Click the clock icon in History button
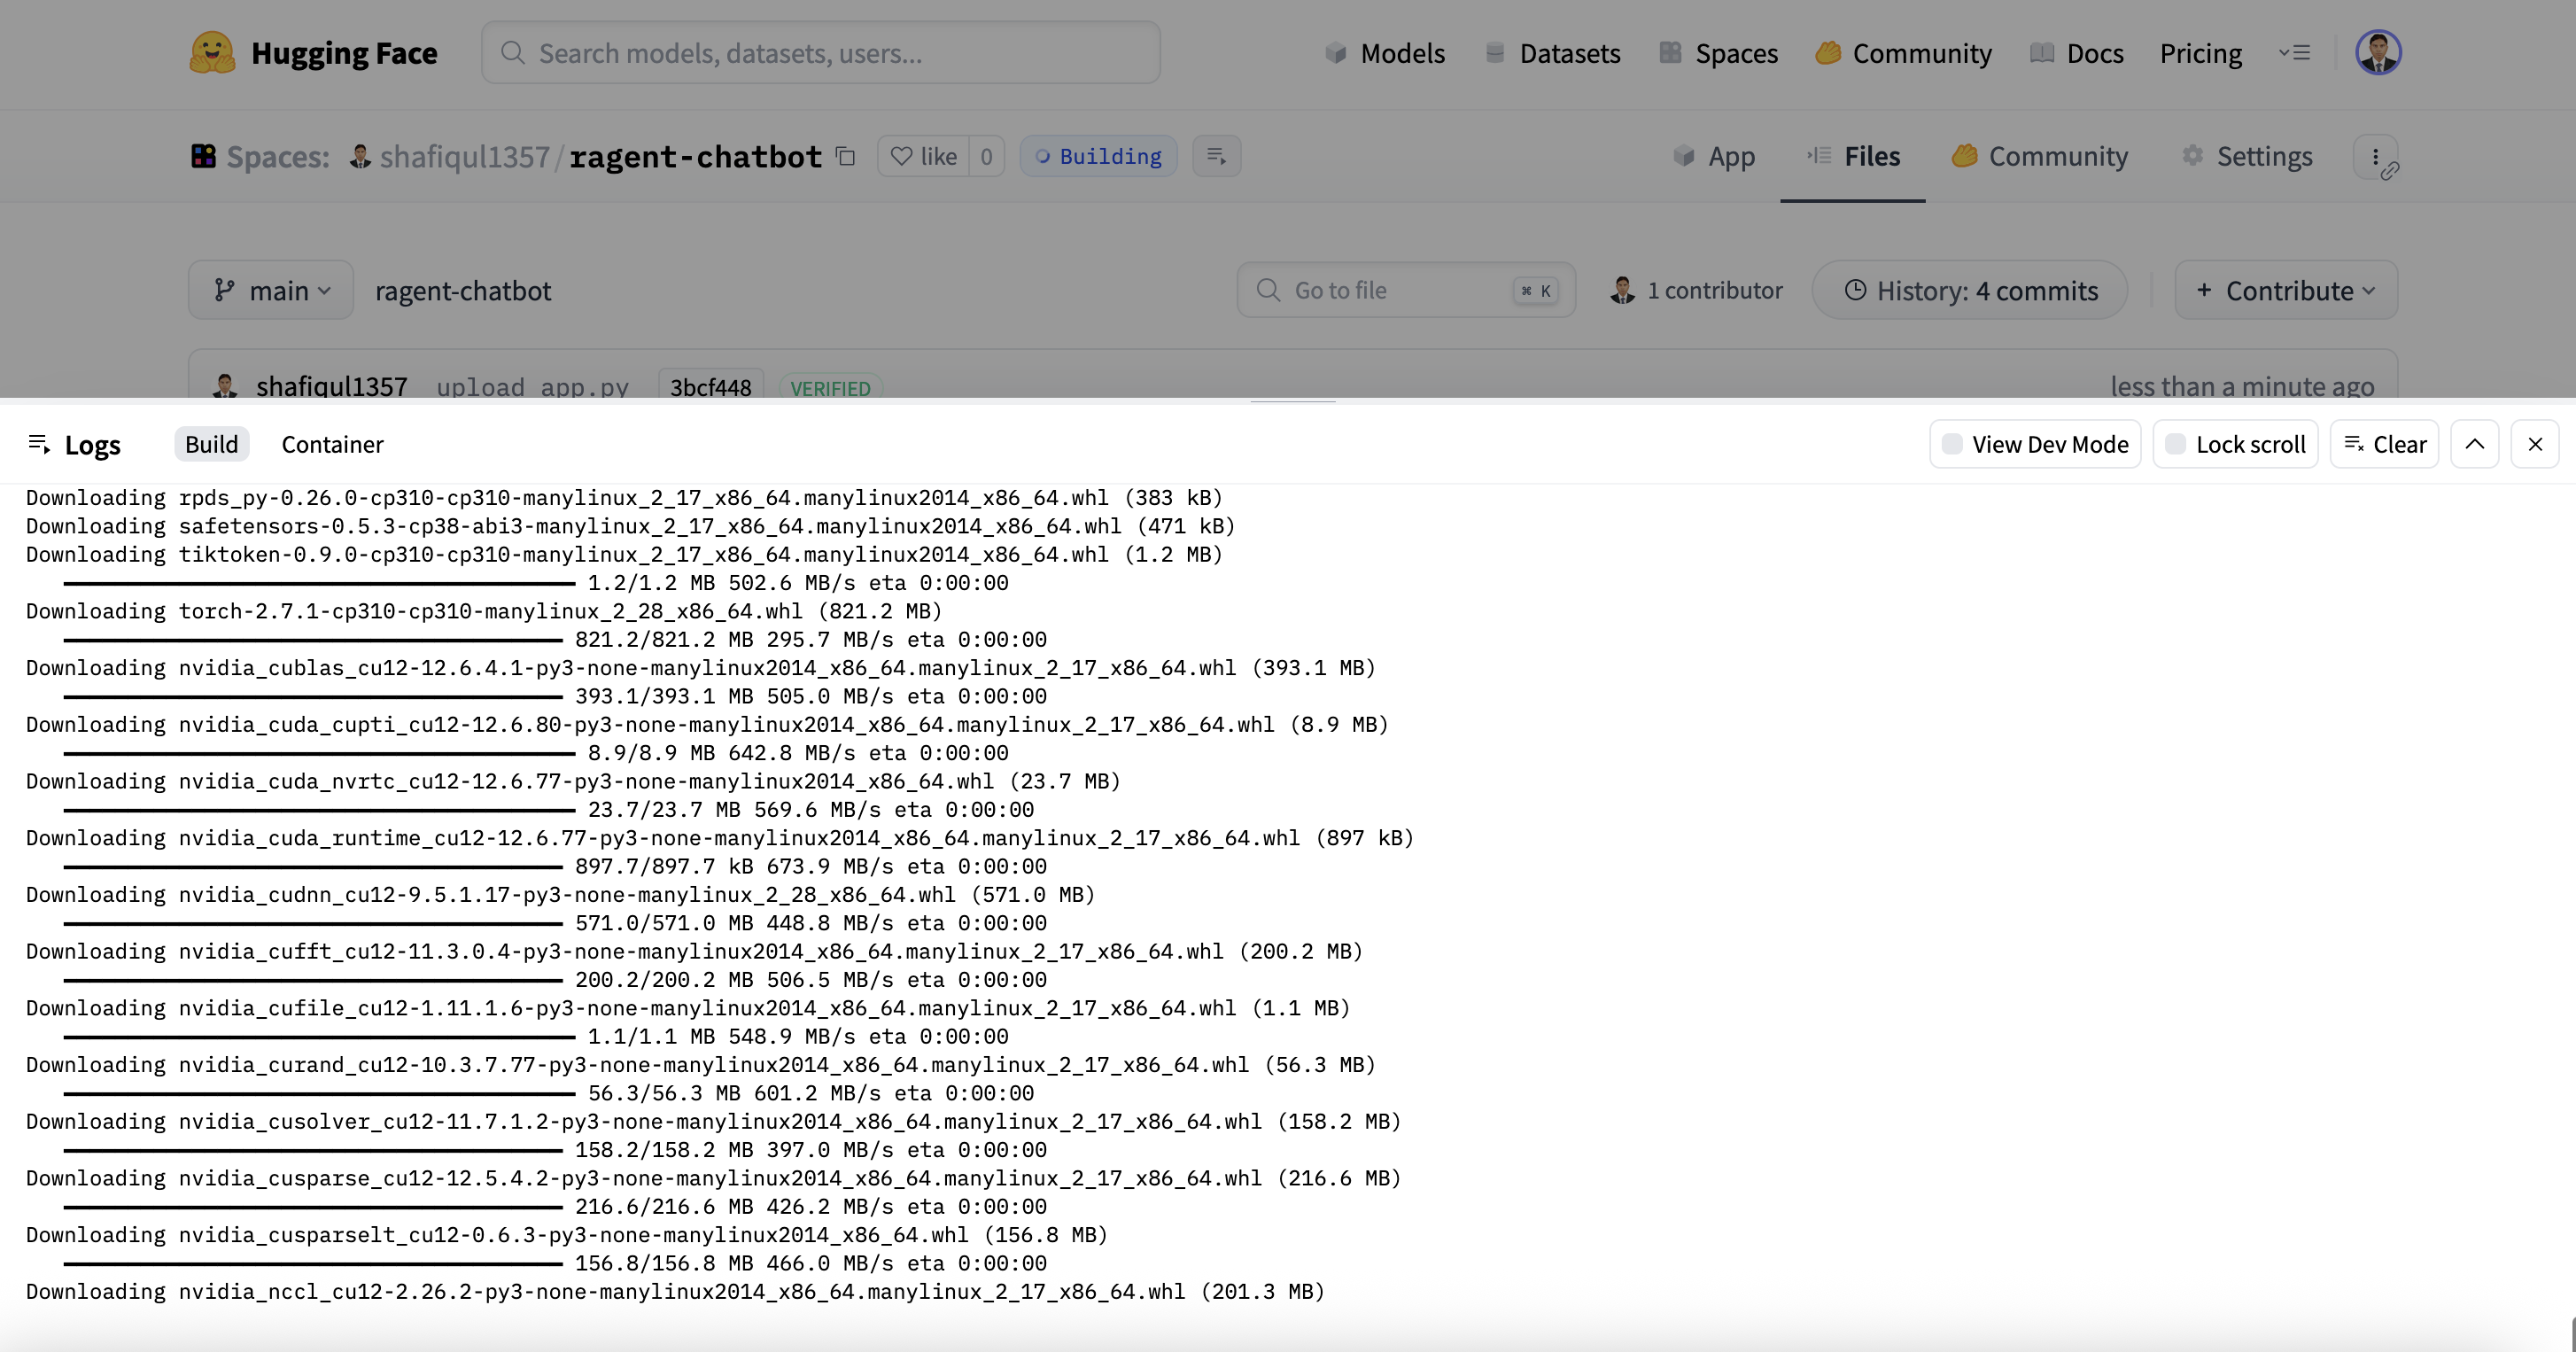The image size is (2576, 1352). 1855,290
